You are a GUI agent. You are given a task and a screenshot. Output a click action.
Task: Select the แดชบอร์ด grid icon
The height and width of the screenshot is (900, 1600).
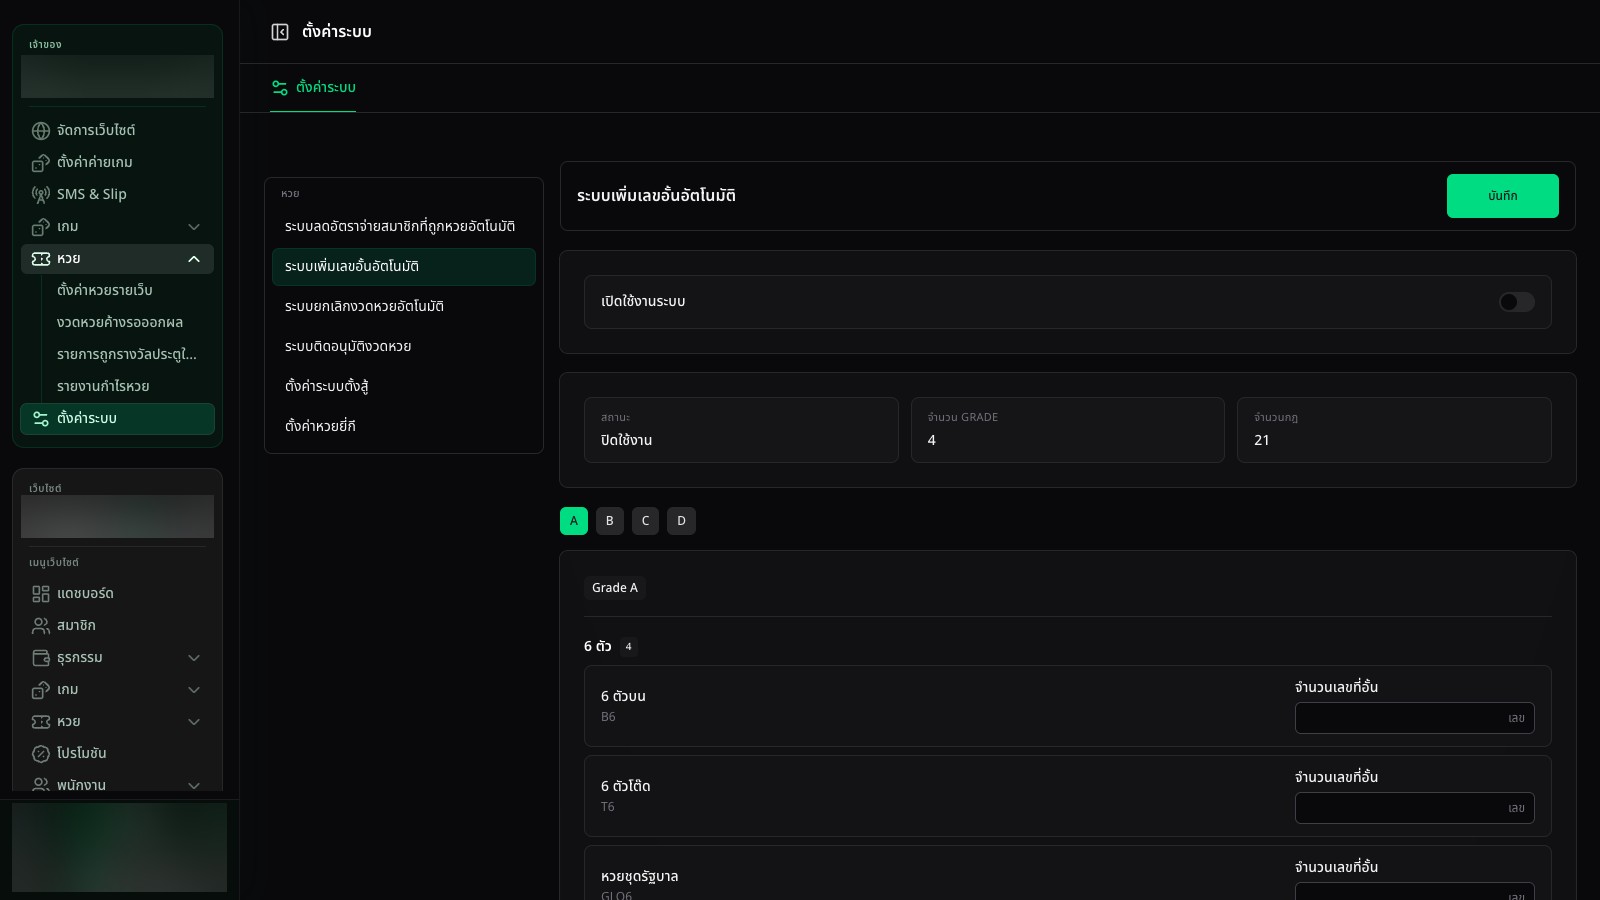[x=41, y=594]
